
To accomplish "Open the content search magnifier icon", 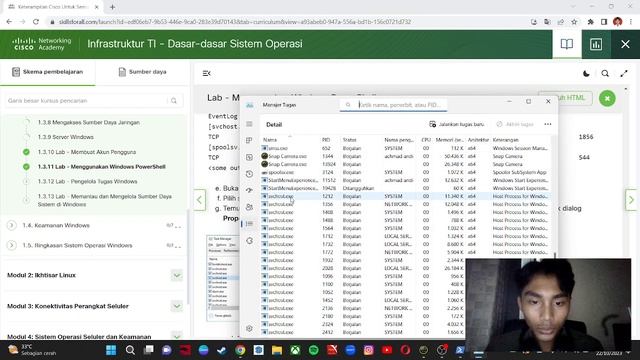I will (605, 73).
